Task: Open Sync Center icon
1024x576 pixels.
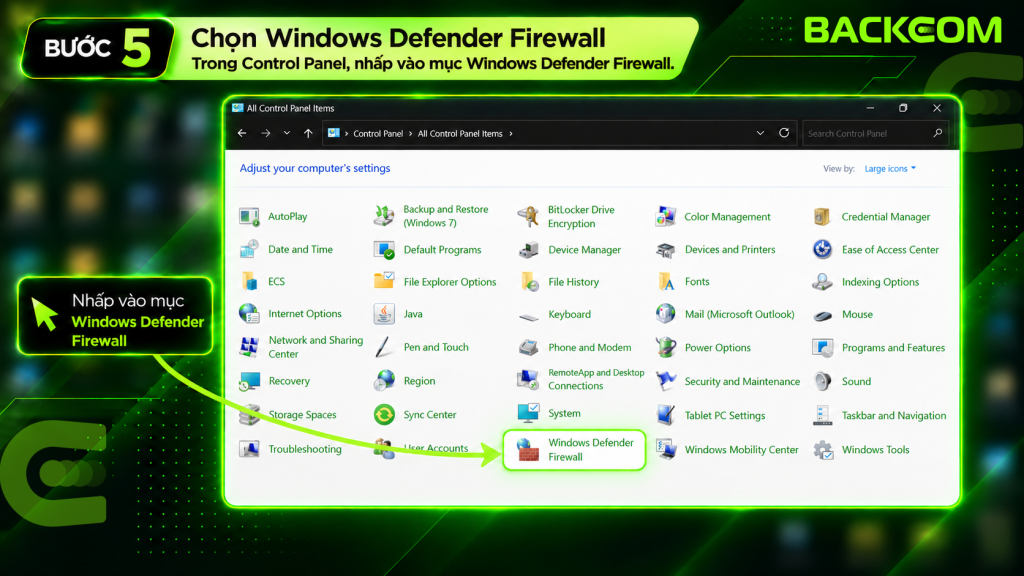Action: [x=384, y=414]
